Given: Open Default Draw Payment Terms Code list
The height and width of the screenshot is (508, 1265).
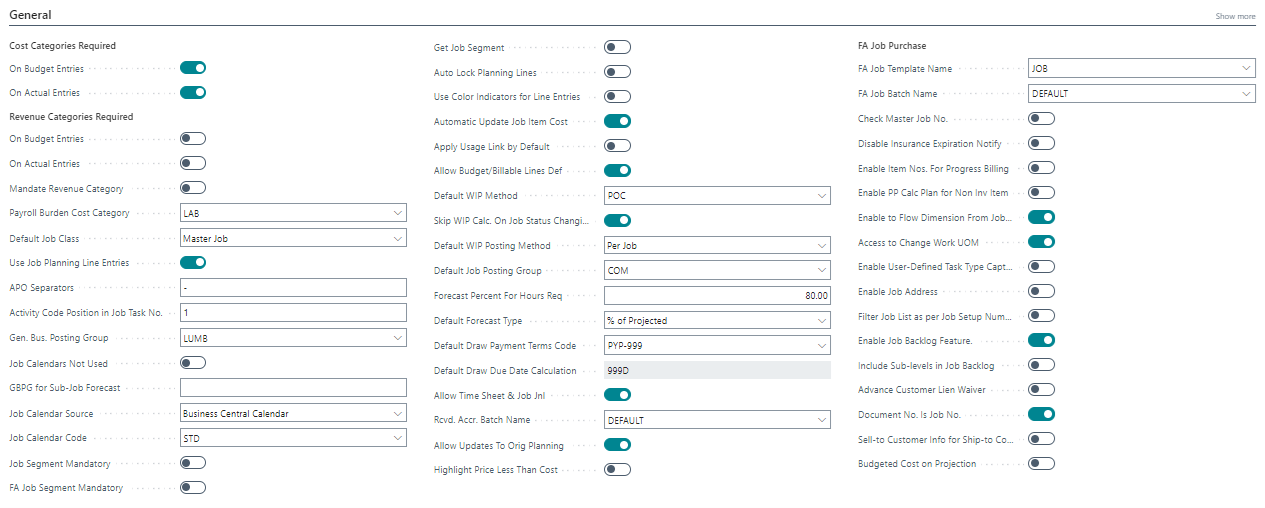Looking at the screenshot, I should click(821, 346).
